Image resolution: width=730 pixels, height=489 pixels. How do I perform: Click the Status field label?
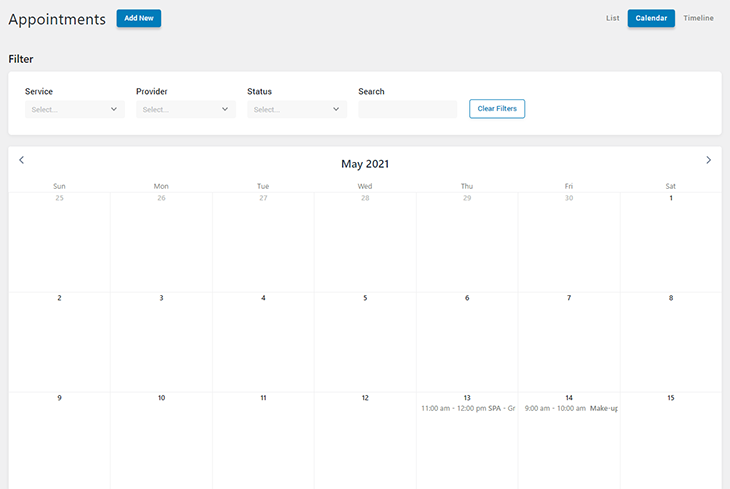pos(259,92)
